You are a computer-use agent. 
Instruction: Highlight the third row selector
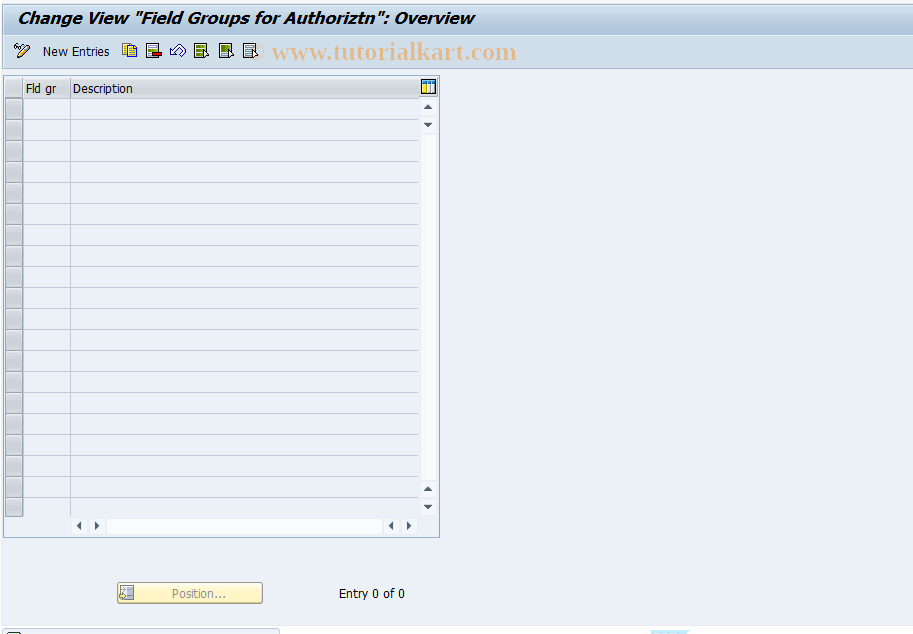pyautogui.click(x=13, y=149)
